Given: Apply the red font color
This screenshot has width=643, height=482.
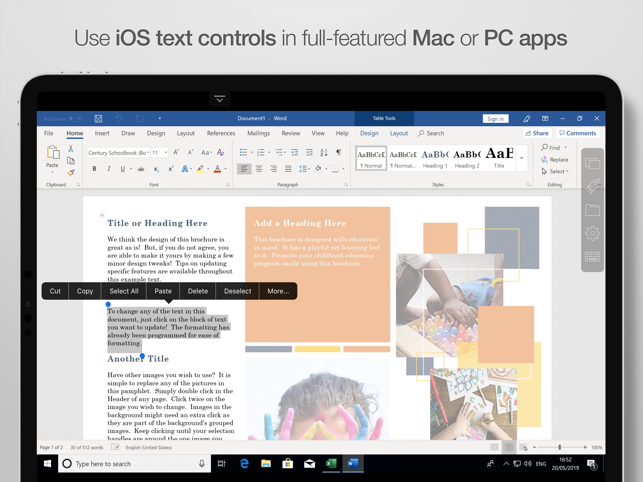Looking at the screenshot, I should point(217,169).
